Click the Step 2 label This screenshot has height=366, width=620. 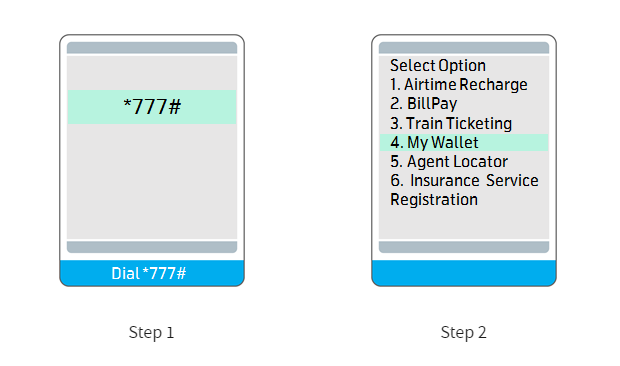click(x=463, y=332)
